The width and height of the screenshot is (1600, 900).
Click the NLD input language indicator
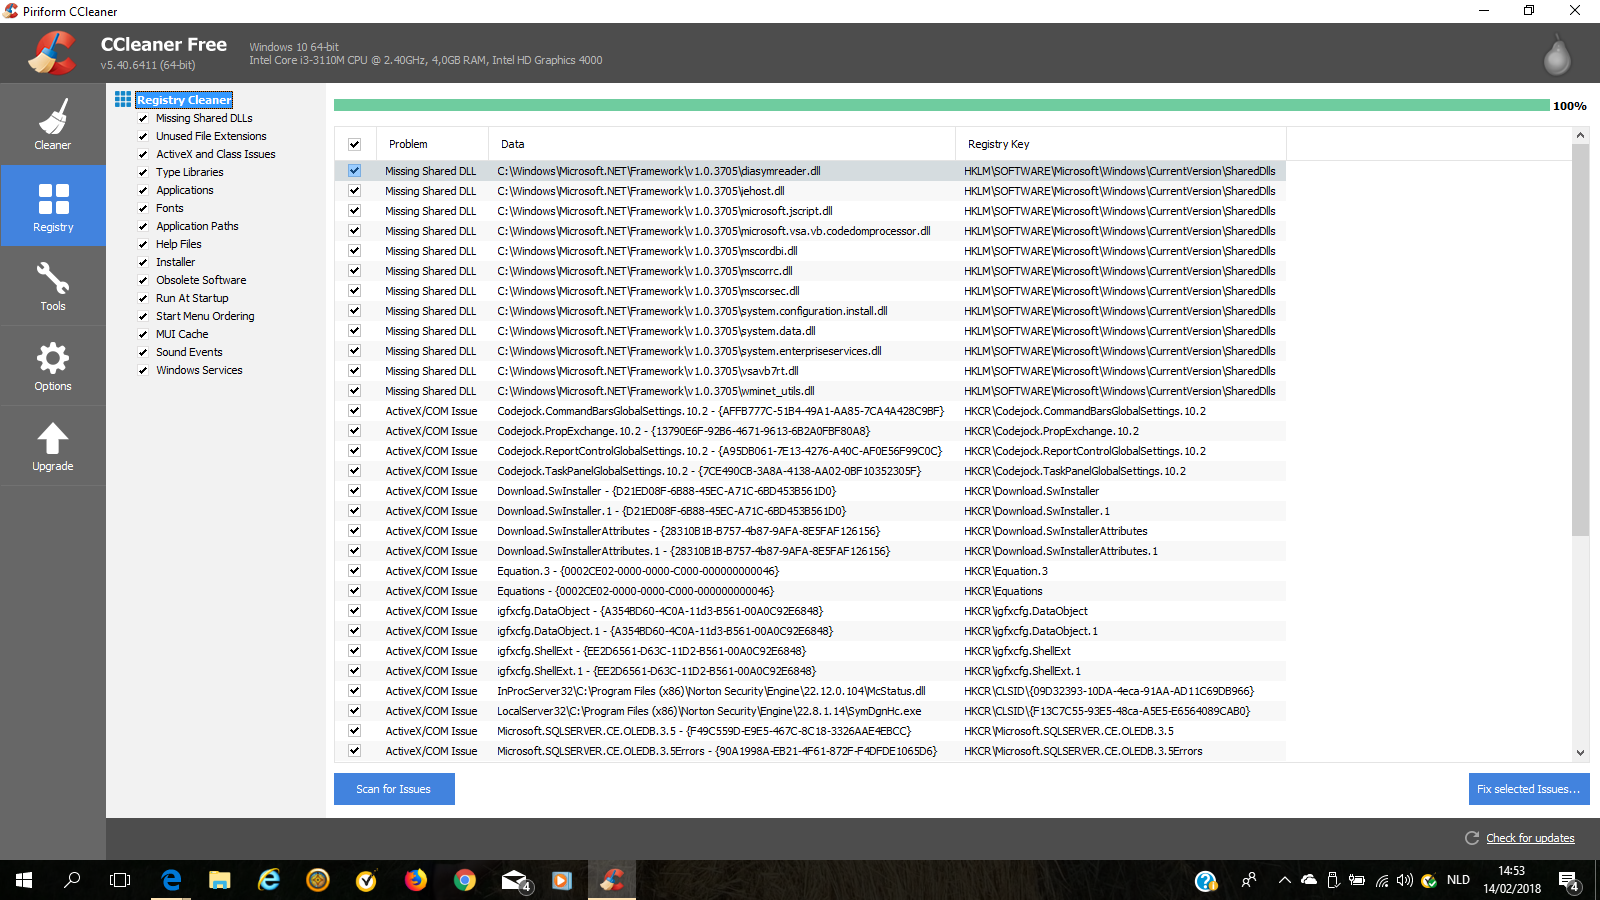[x=1458, y=880]
